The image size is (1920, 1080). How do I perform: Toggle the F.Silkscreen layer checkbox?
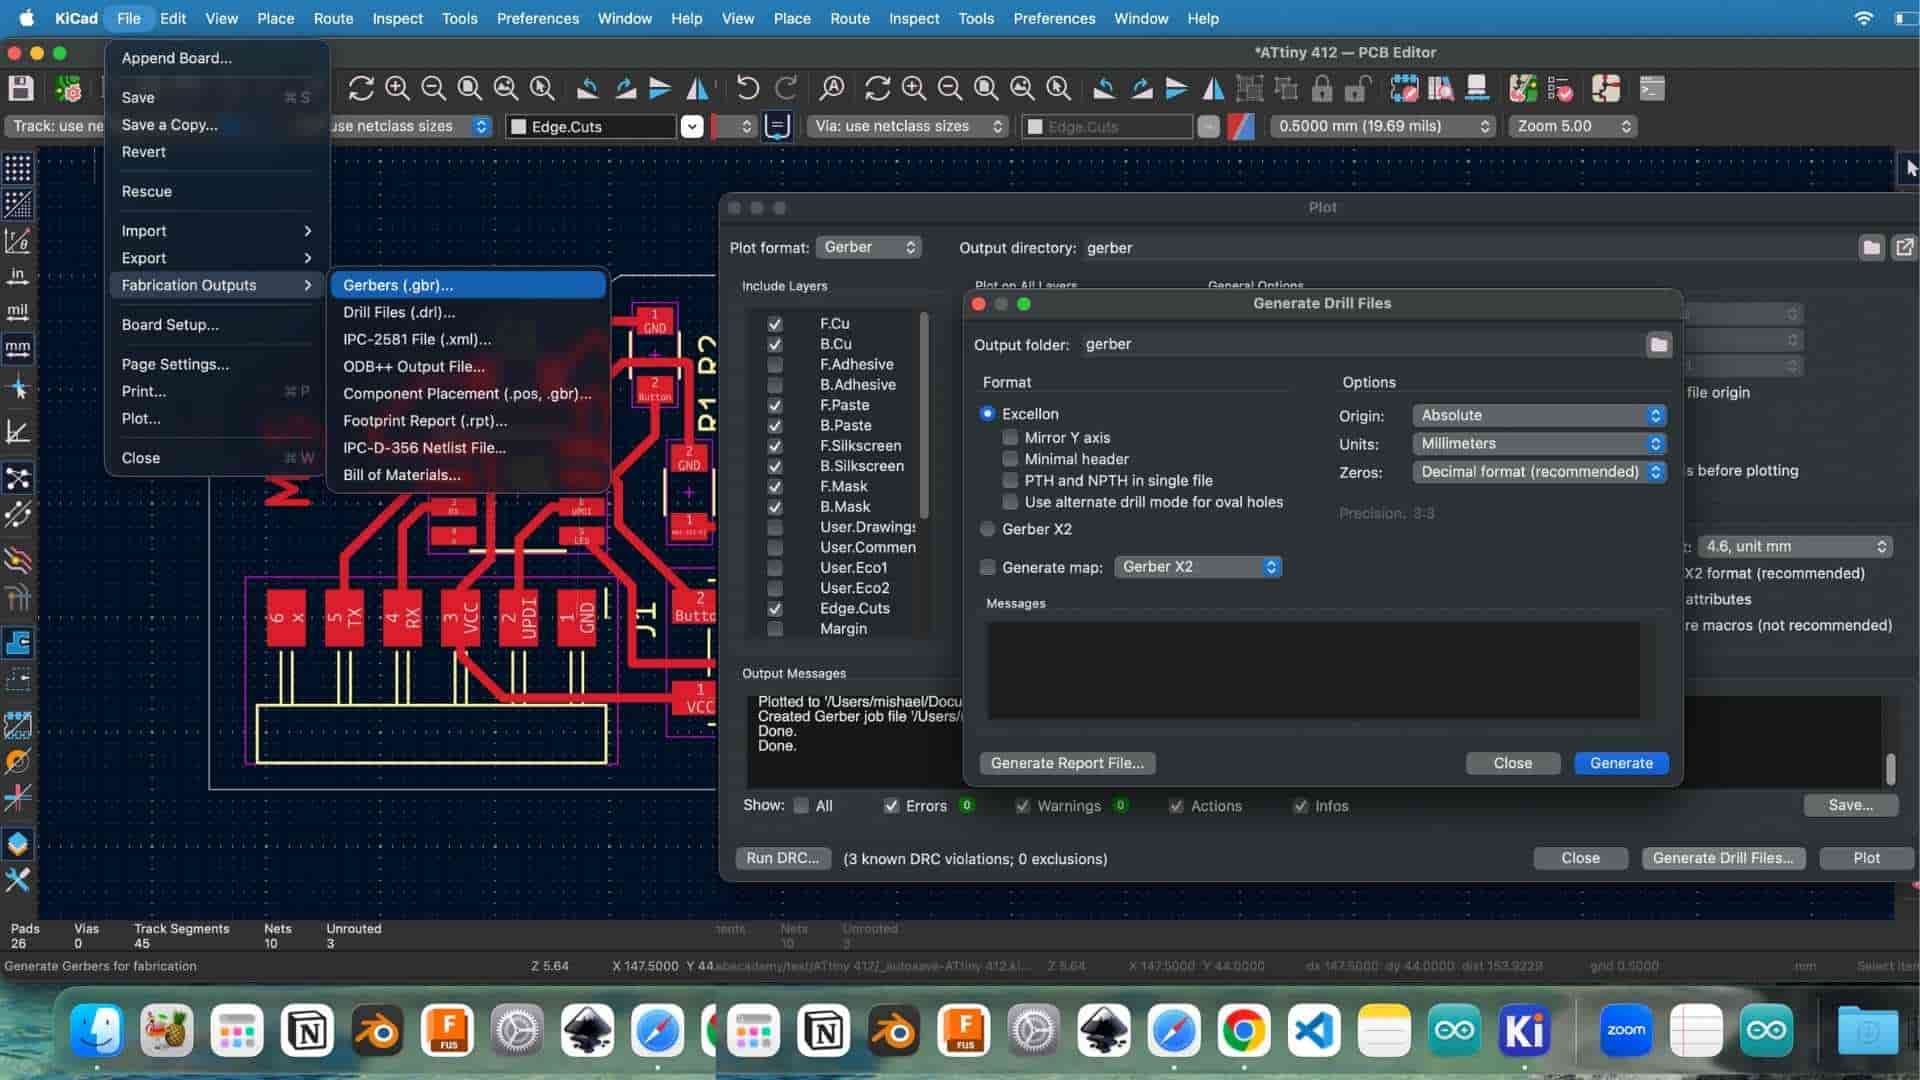775,446
